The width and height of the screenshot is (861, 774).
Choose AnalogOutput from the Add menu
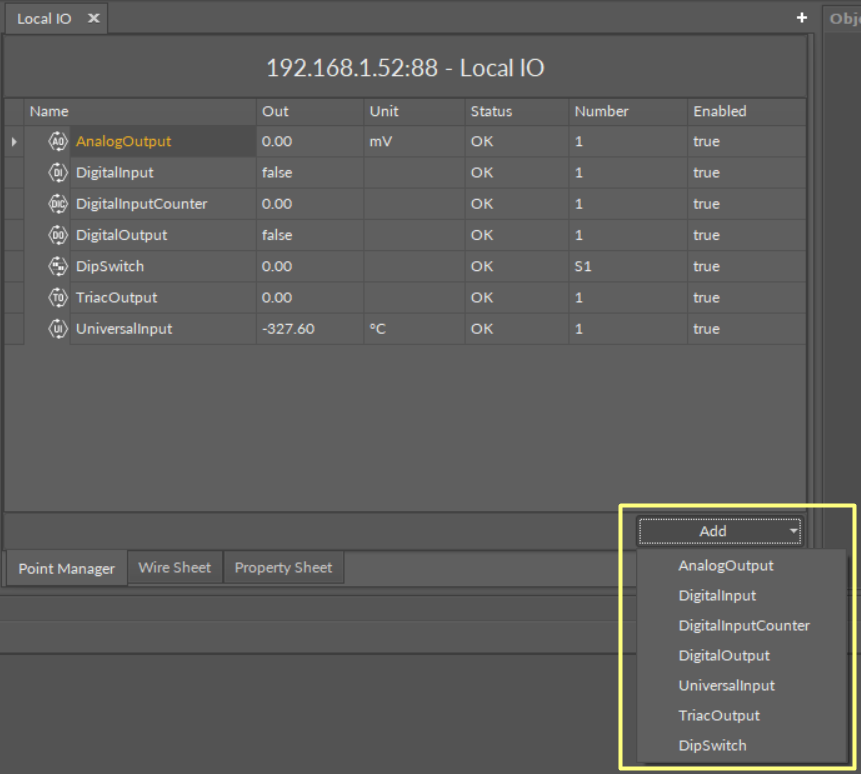pyautogui.click(x=725, y=566)
